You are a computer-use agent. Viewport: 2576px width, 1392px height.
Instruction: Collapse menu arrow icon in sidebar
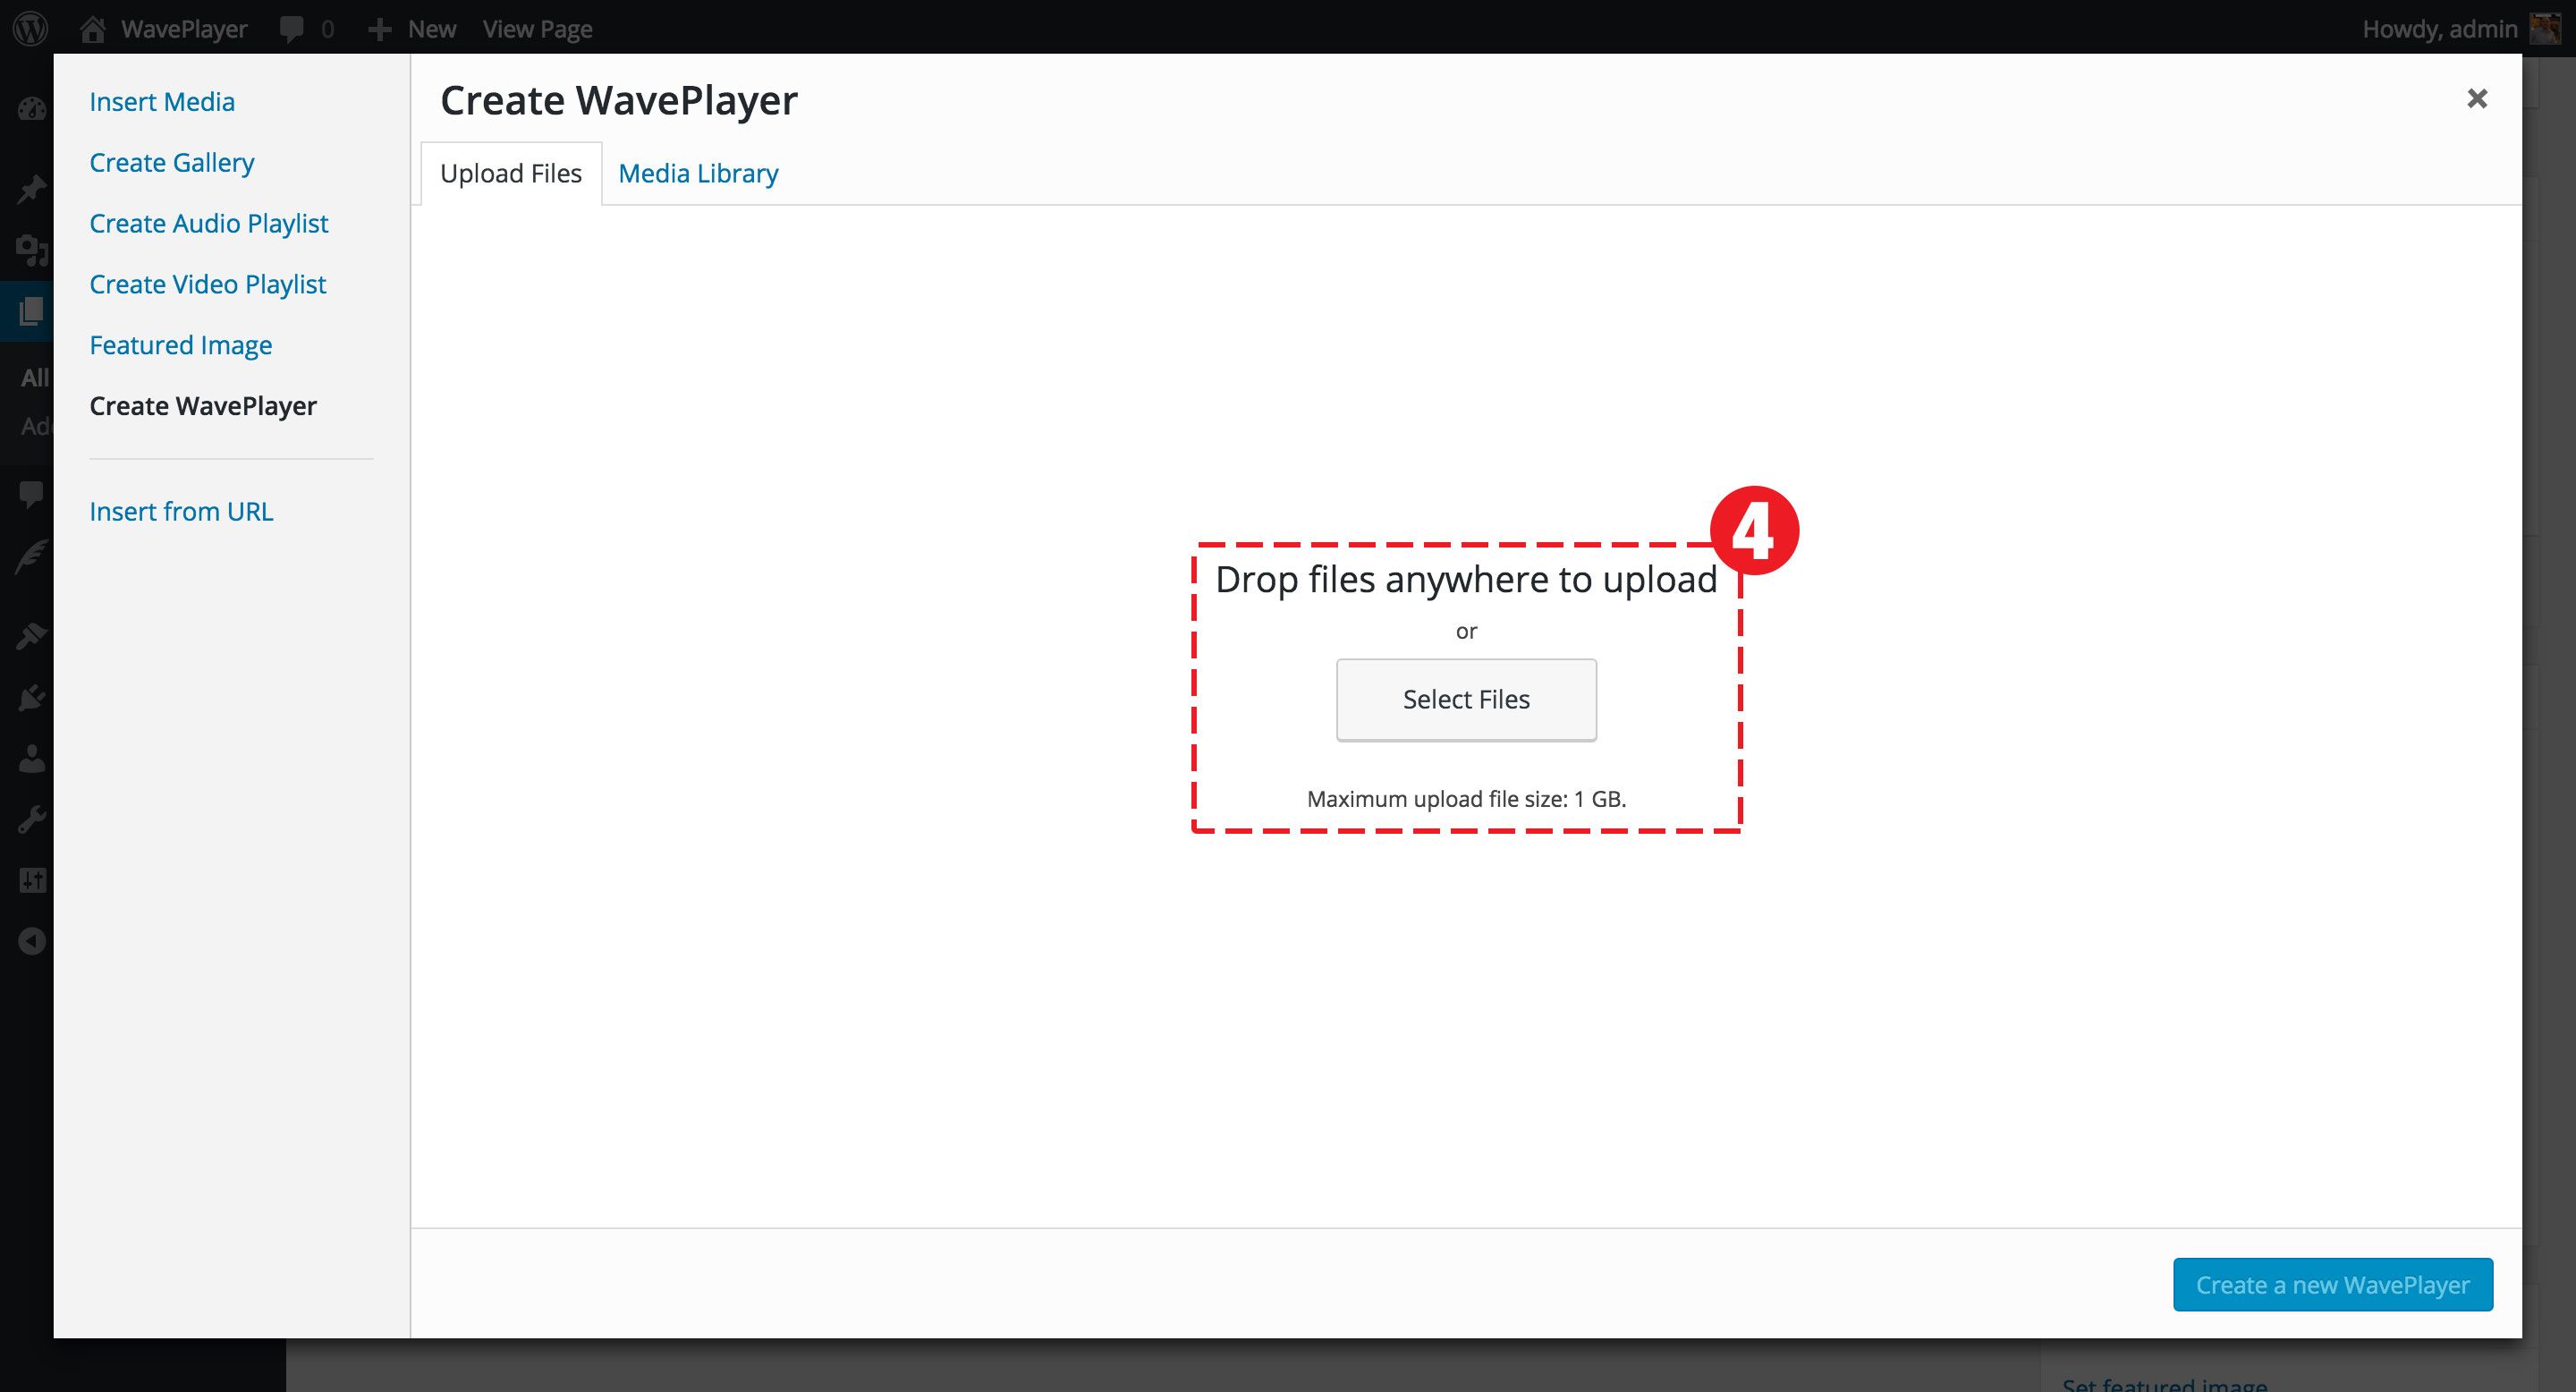point(32,941)
